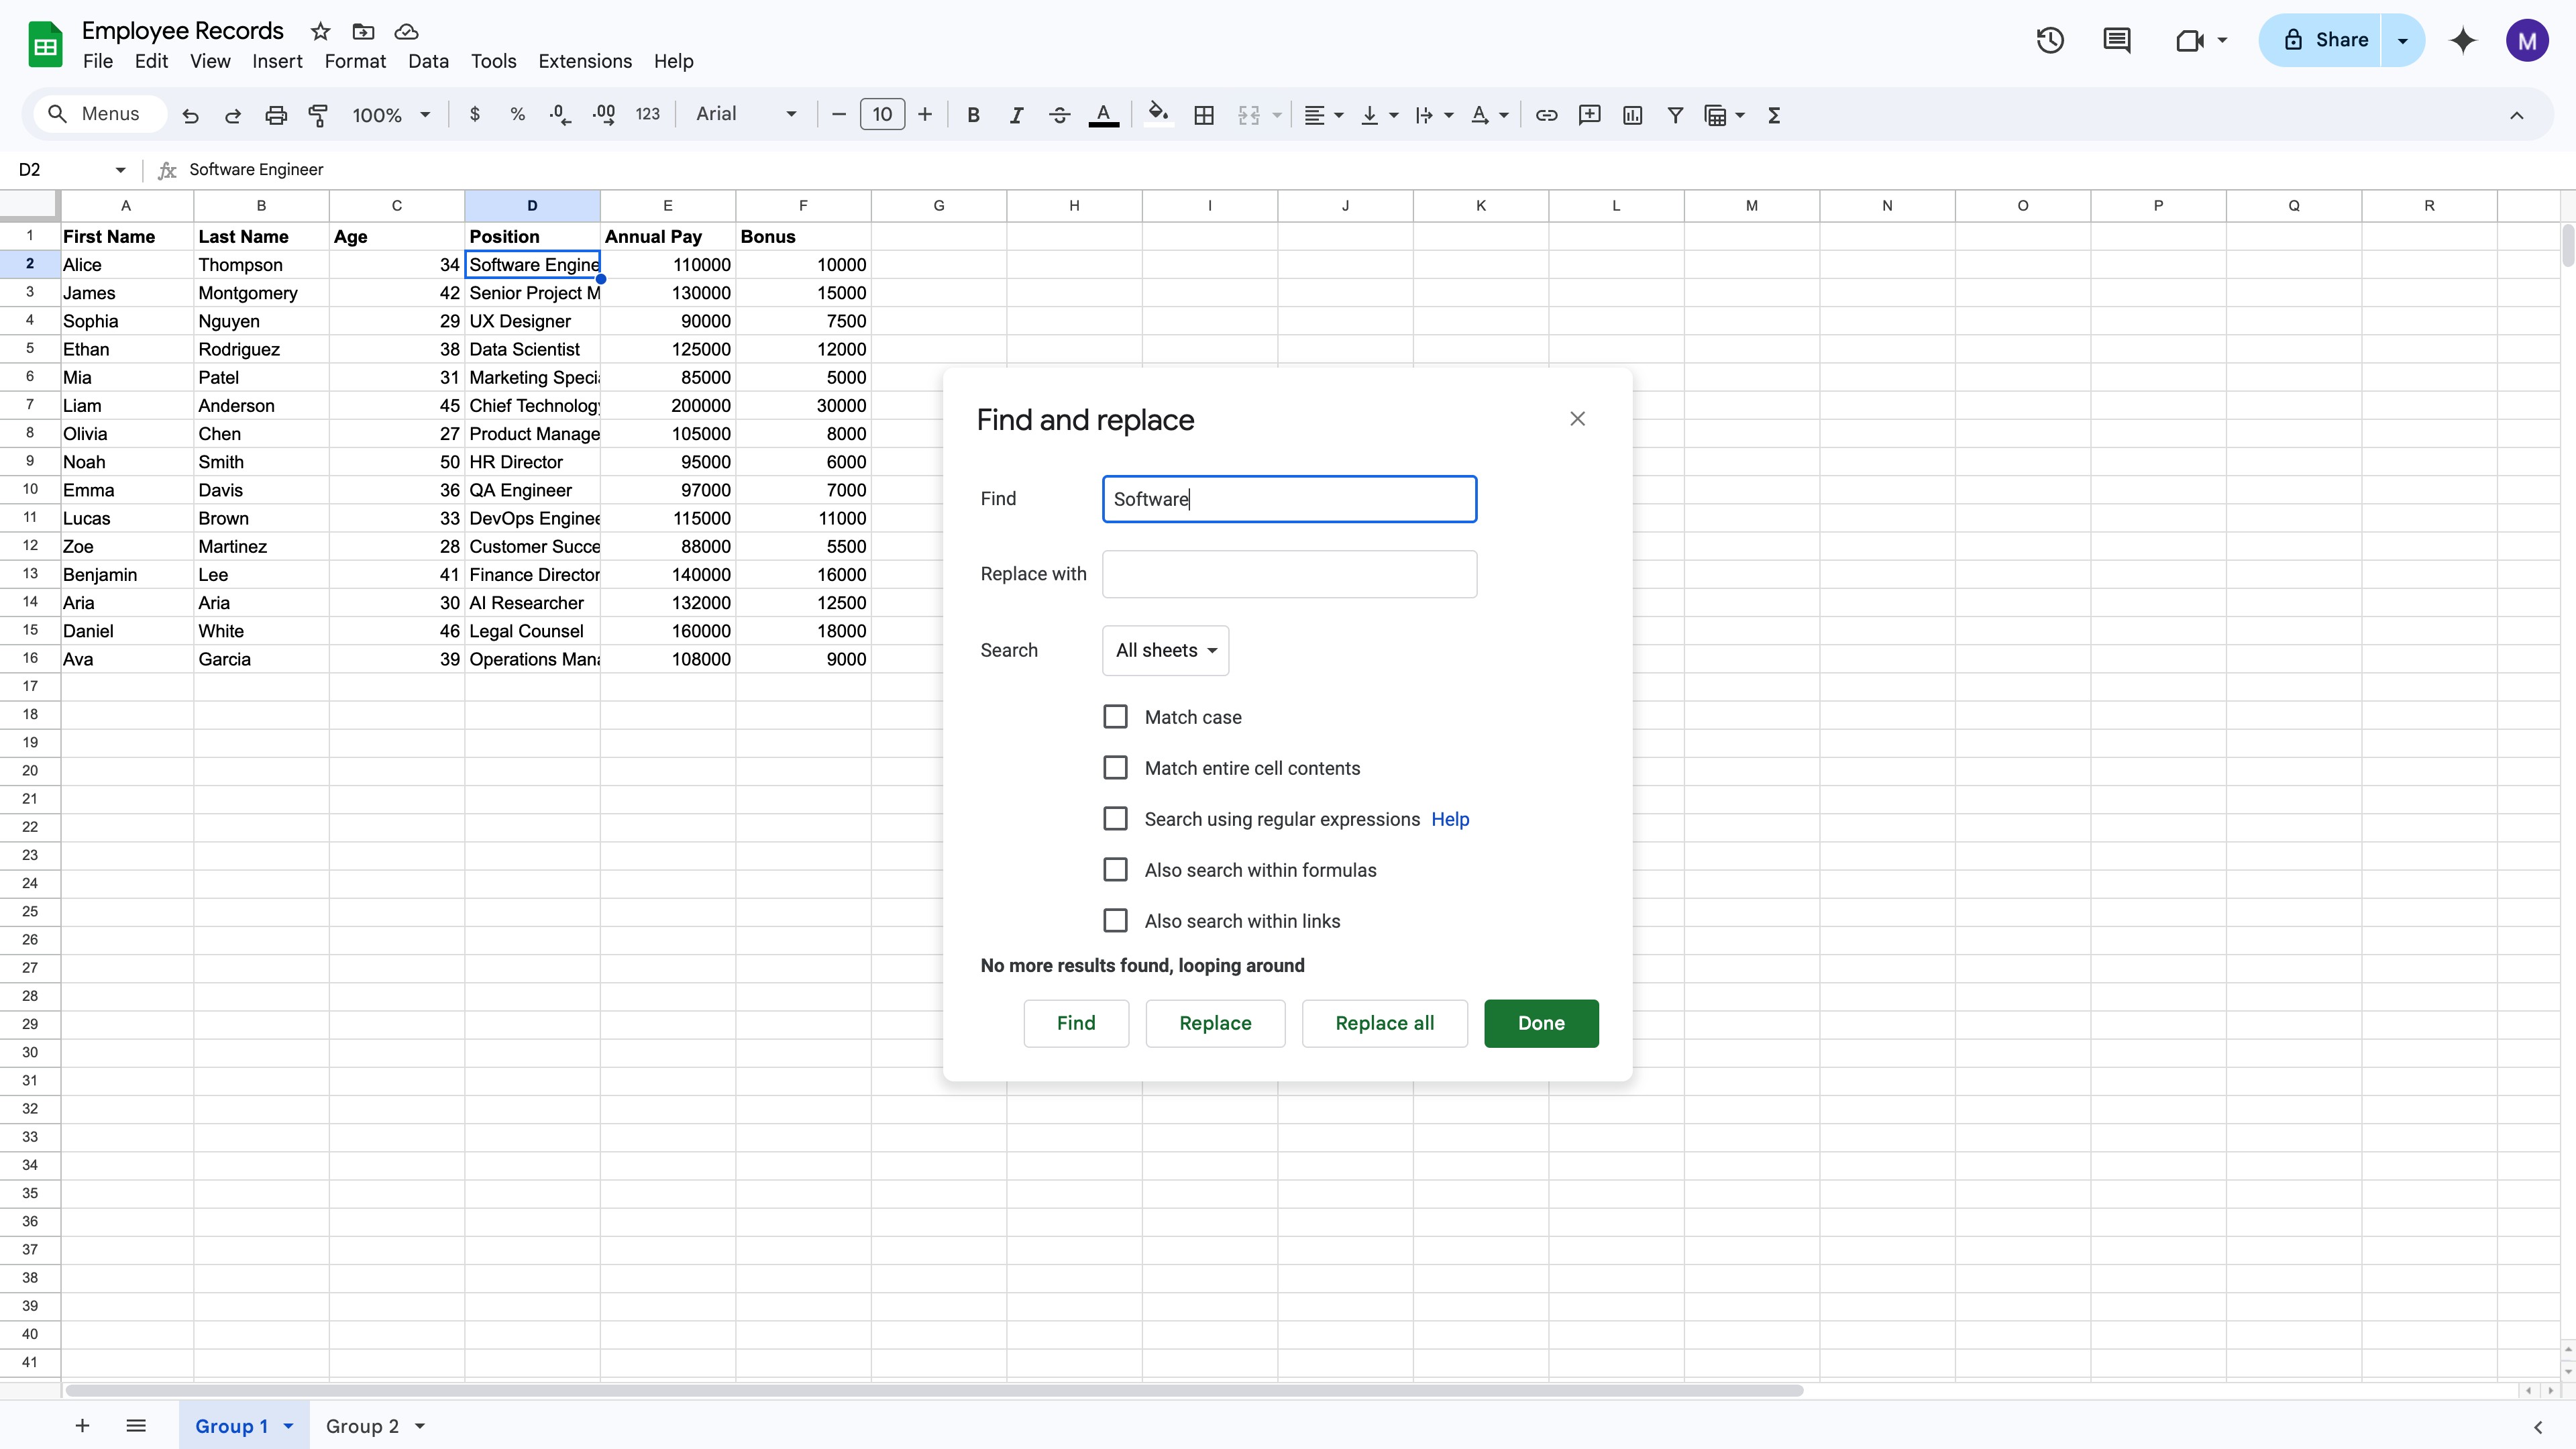Image resolution: width=2576 pixels, height=1449 pixels.
Task: Open the all sheets list icon
Action: click(136, 1426)
